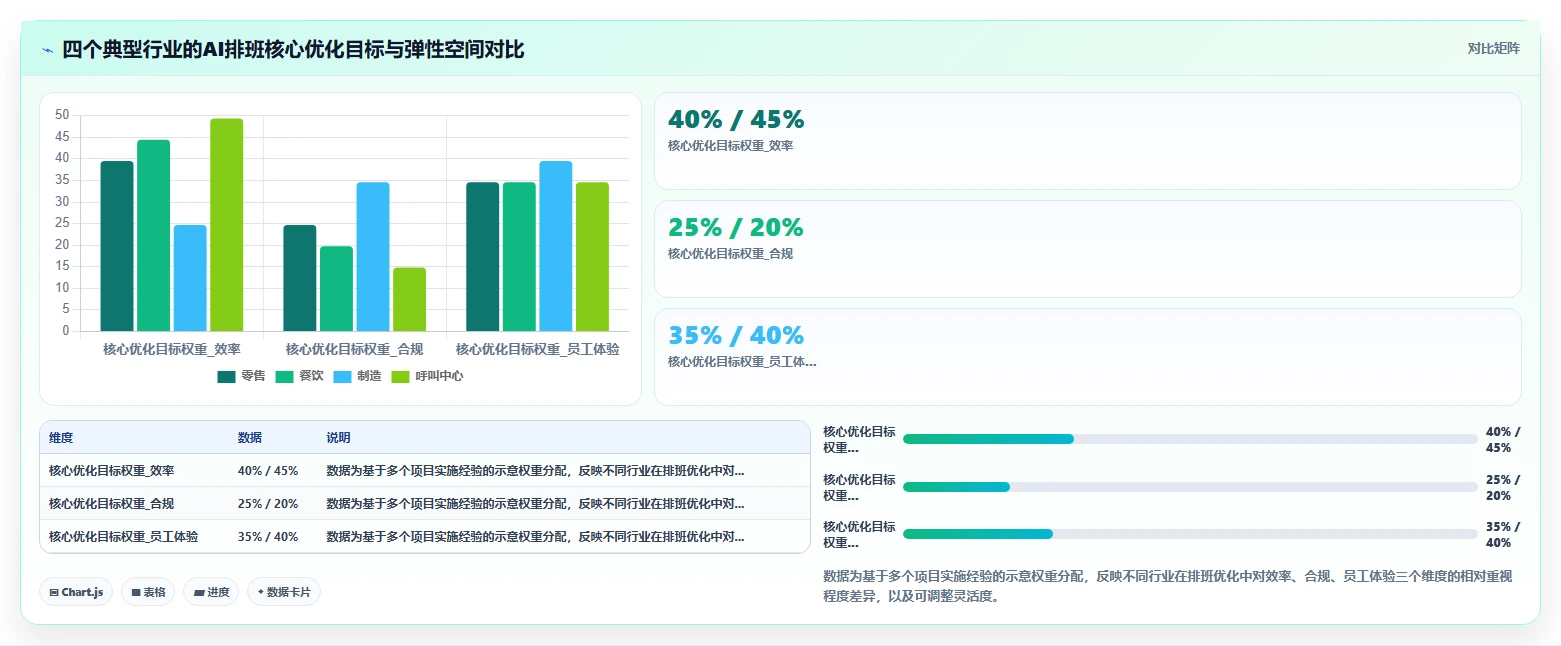Screen dimensions: 1561x646
Task: Click the 25% / 20% data card
Action: tap(1087, 249)
